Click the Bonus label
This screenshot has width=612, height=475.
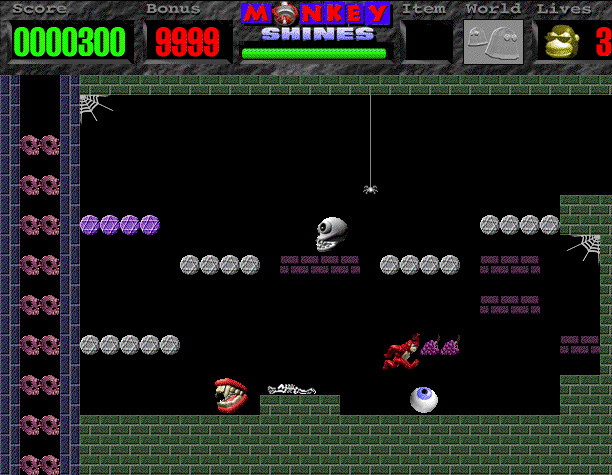pyautogui.click(x=173, y=9)
